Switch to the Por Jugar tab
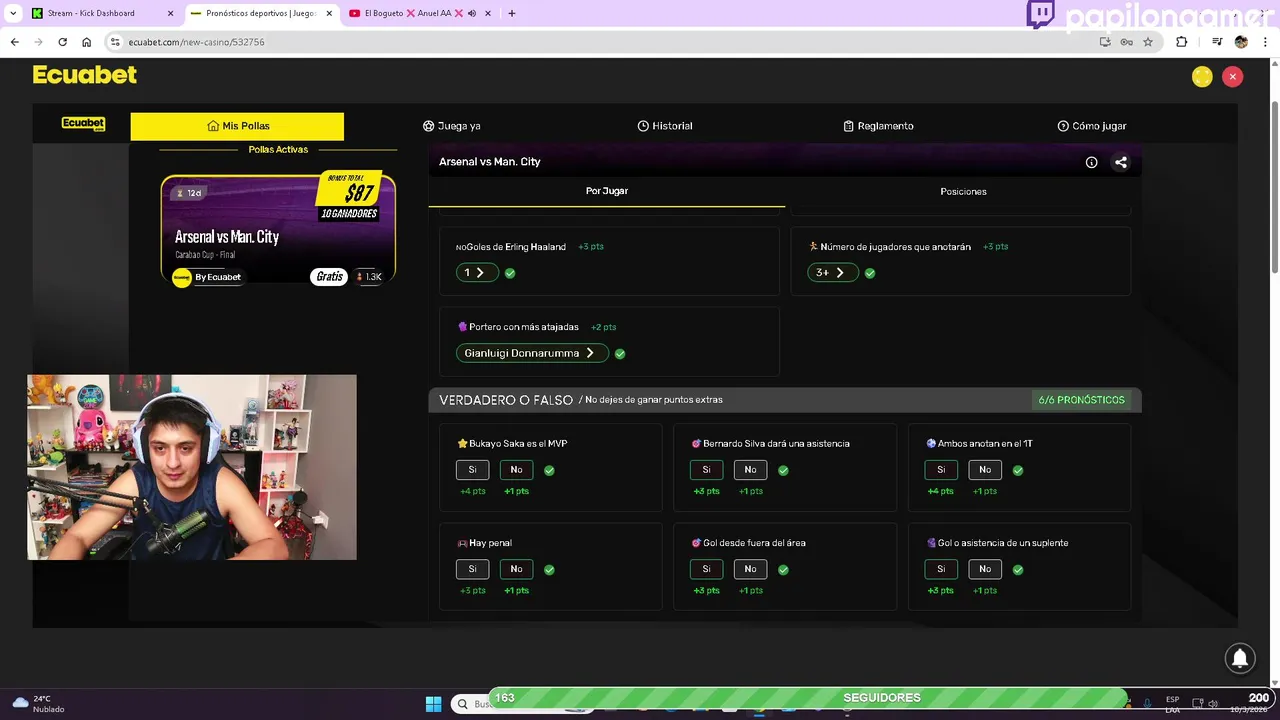1280x720 pixels. (x=607, y=191)
